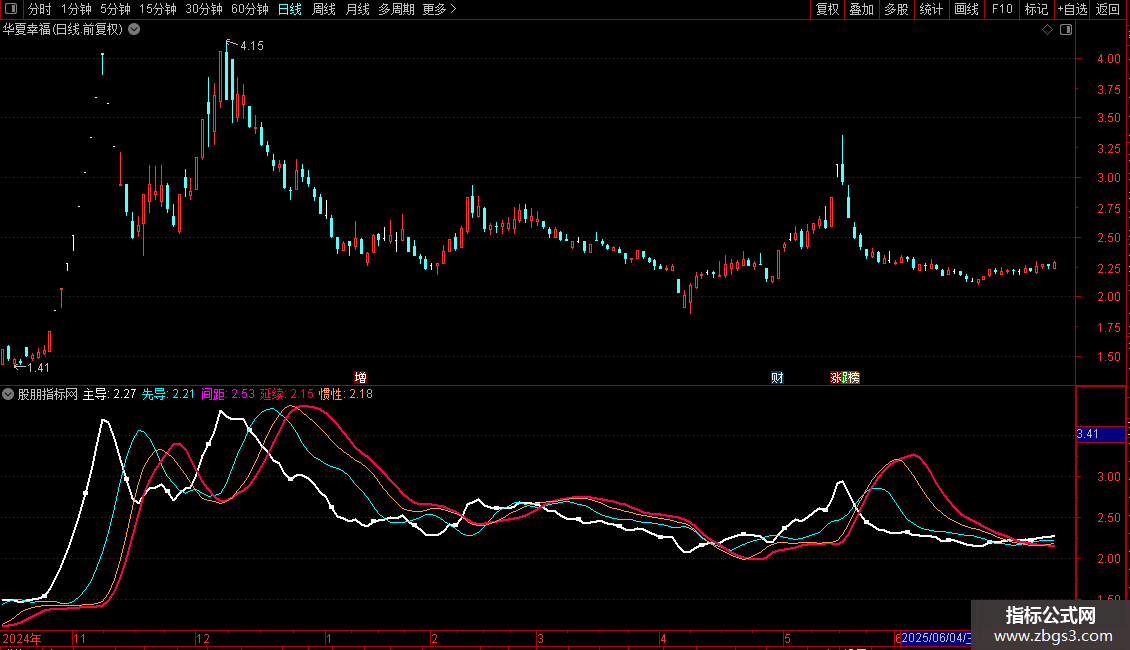Click the 叠加 overlay button
This screenshot has width=1130, height=650.
point(862,9)
